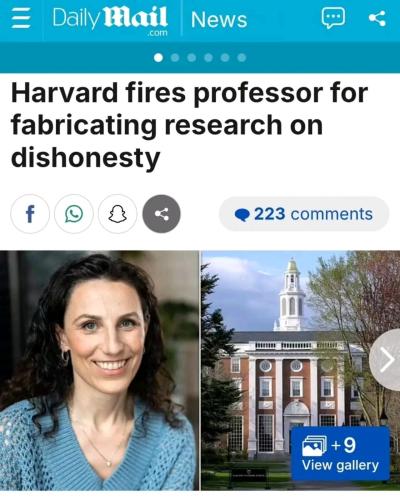Open the hamburger navigation menu
Screen dimensions: 400x500
click(21, 19)
